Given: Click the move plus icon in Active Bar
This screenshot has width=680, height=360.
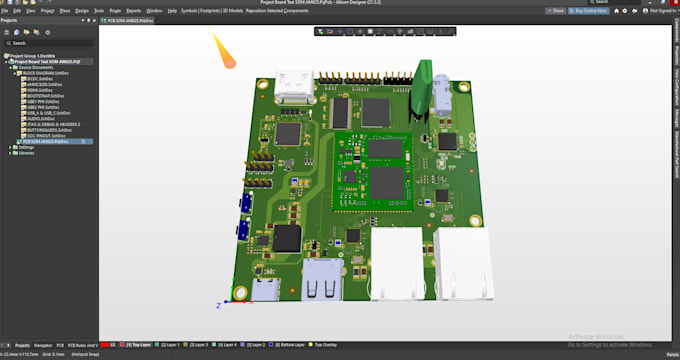Looking at the screenshot, I should (340, 32).
